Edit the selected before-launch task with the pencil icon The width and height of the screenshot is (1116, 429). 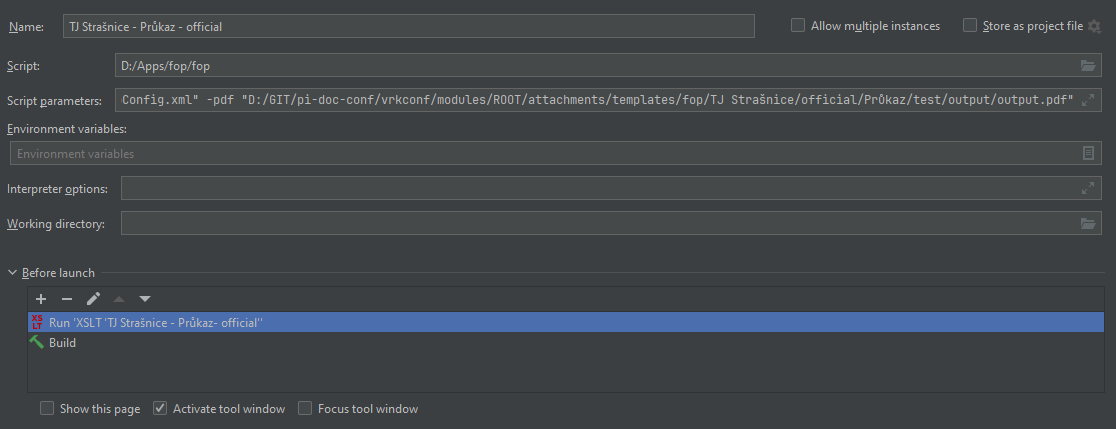click(x=93, y=299)
